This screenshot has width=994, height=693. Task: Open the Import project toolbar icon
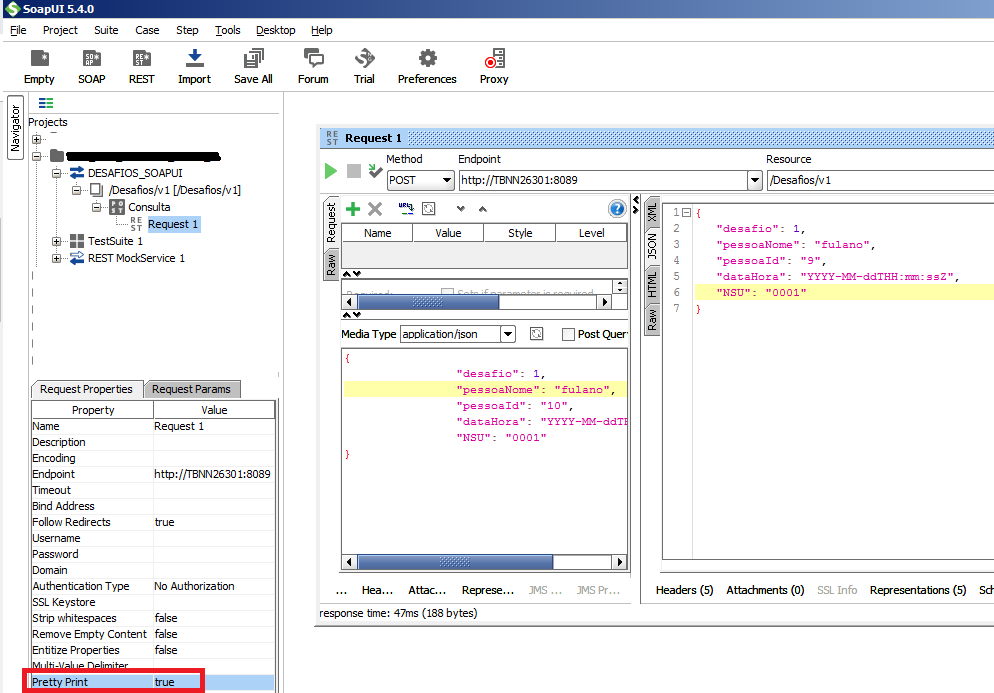[194, 66]
